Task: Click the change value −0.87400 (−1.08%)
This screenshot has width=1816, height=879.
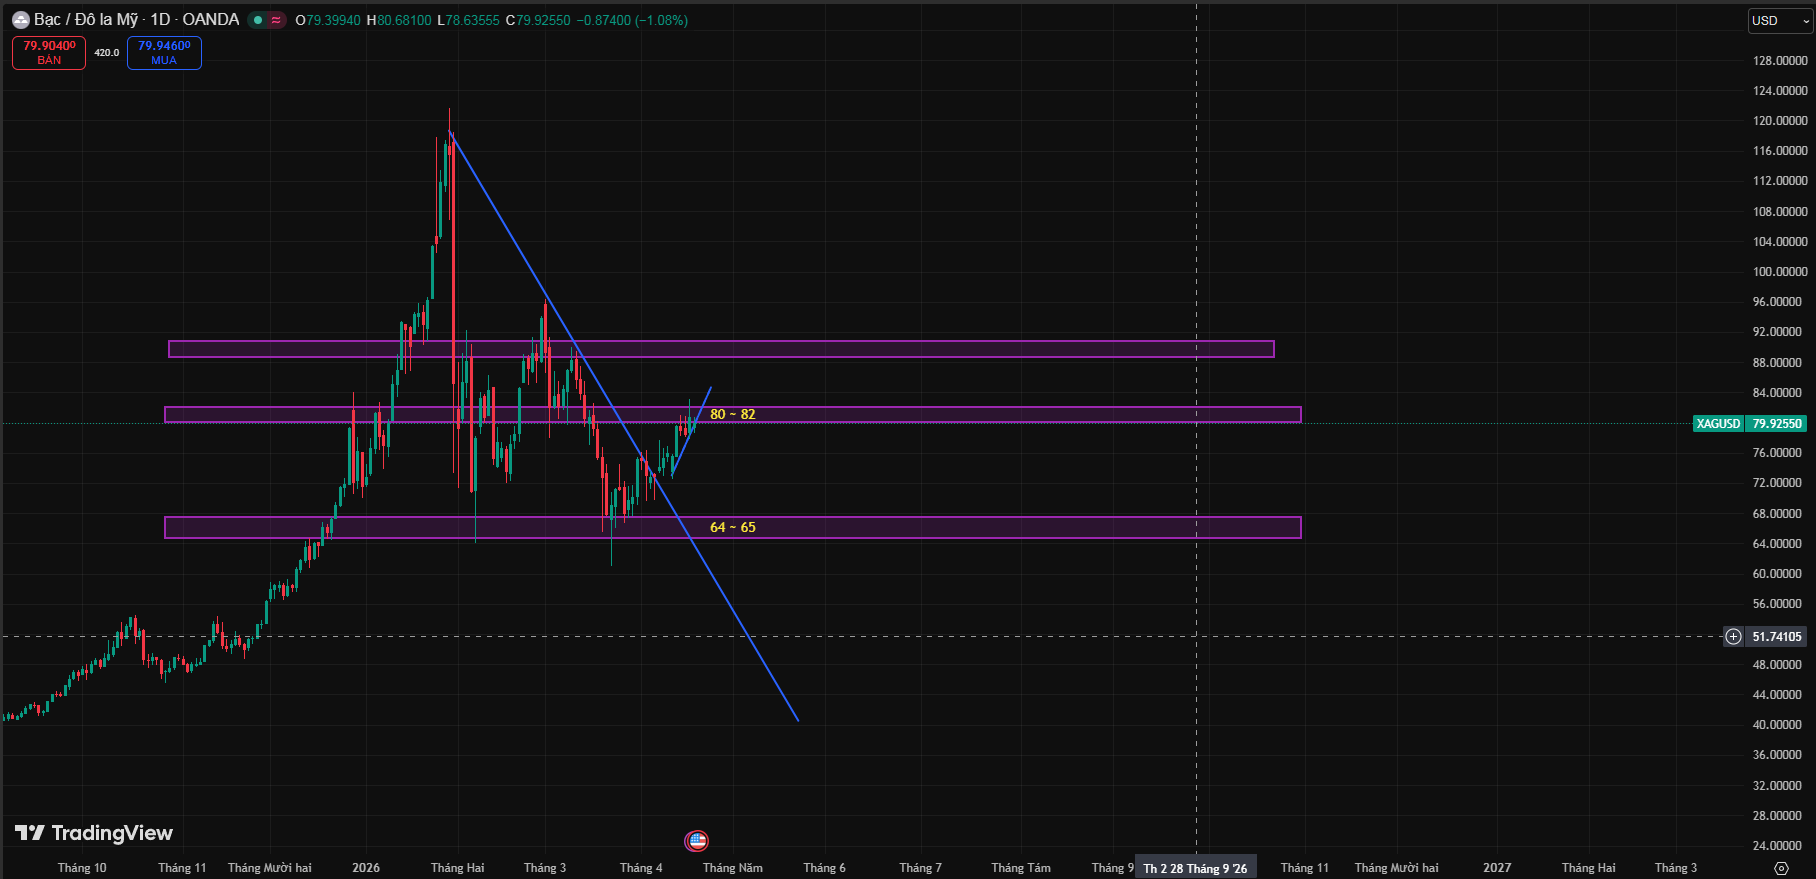Action: coord(632,20)
